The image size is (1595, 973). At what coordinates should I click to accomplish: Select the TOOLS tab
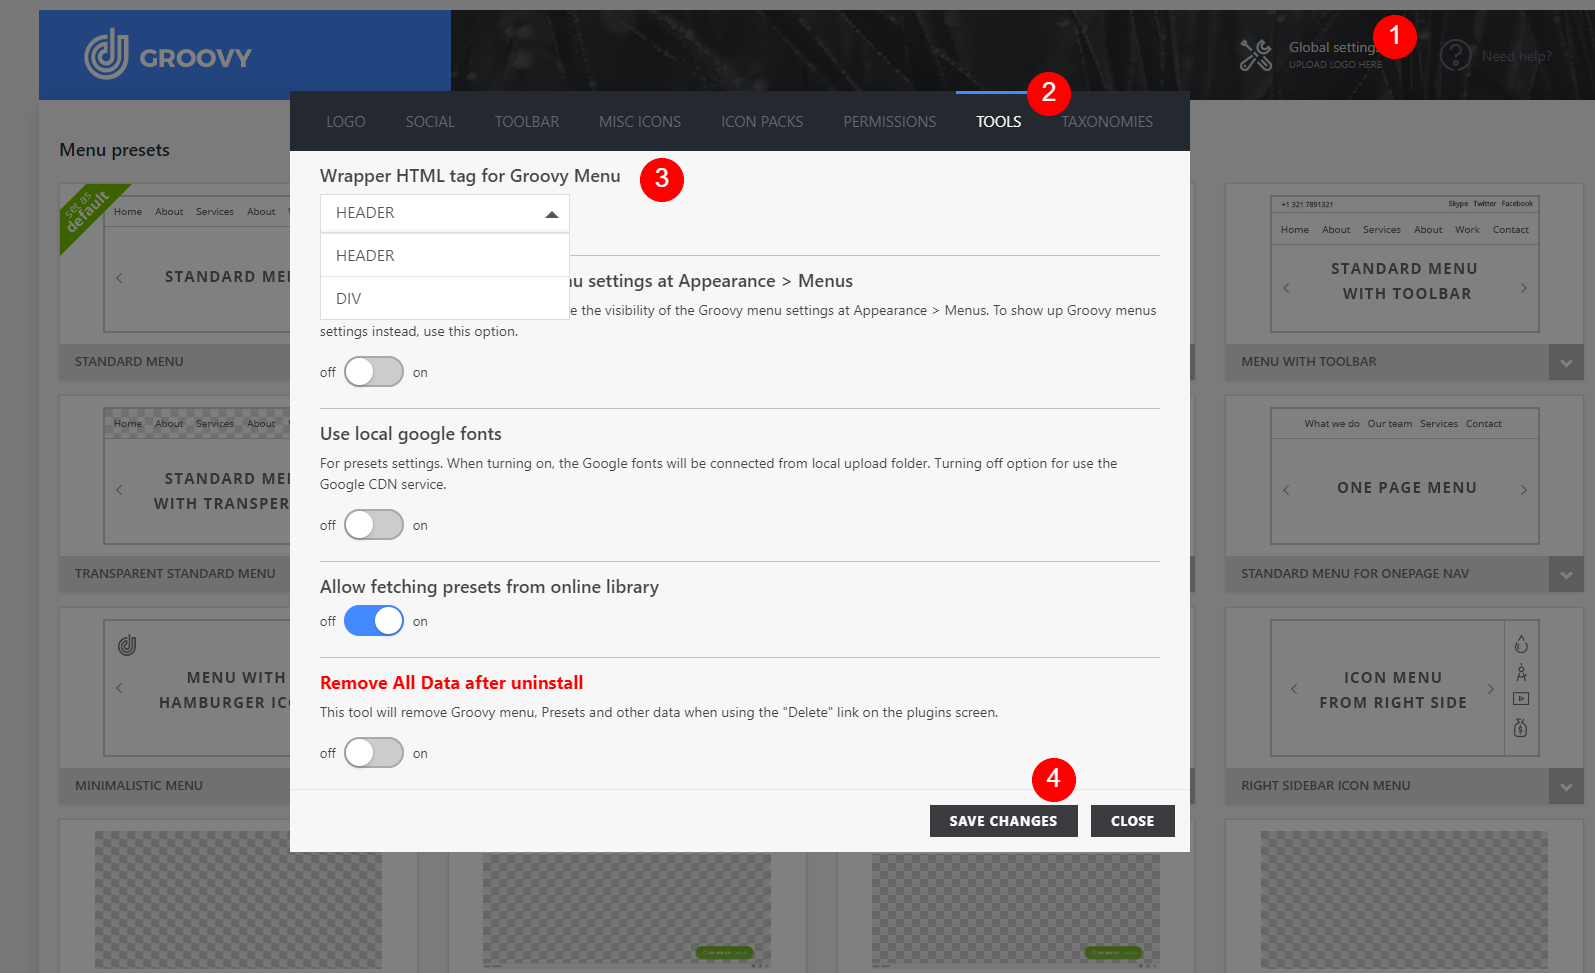(999, 122)
